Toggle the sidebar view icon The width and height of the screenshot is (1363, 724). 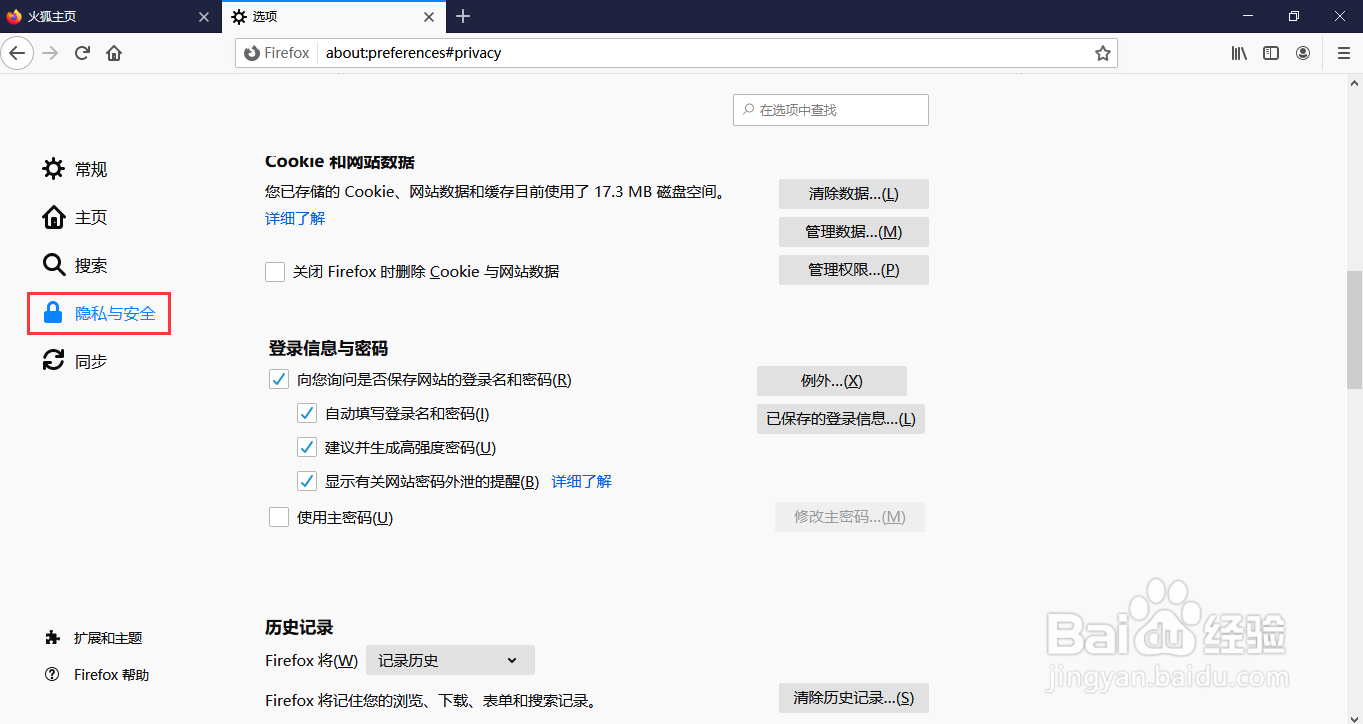(1271, 53)
